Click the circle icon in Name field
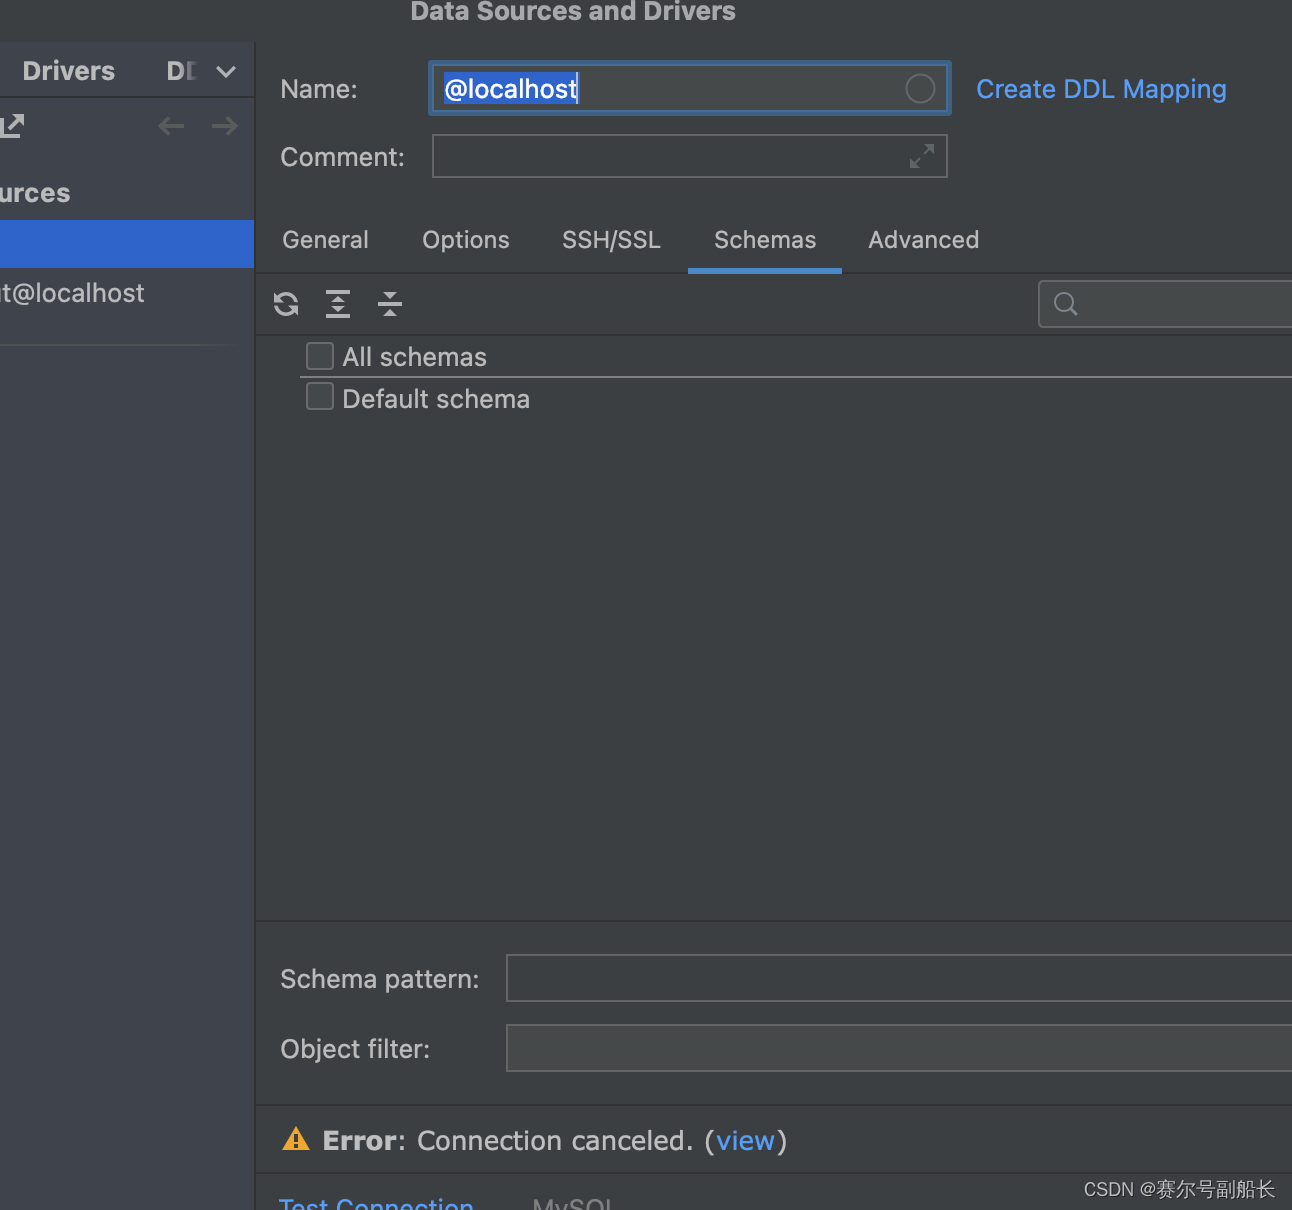The width and height of the screenshot is (1292, 1210). pyautogui.click(x=920, y=89)
